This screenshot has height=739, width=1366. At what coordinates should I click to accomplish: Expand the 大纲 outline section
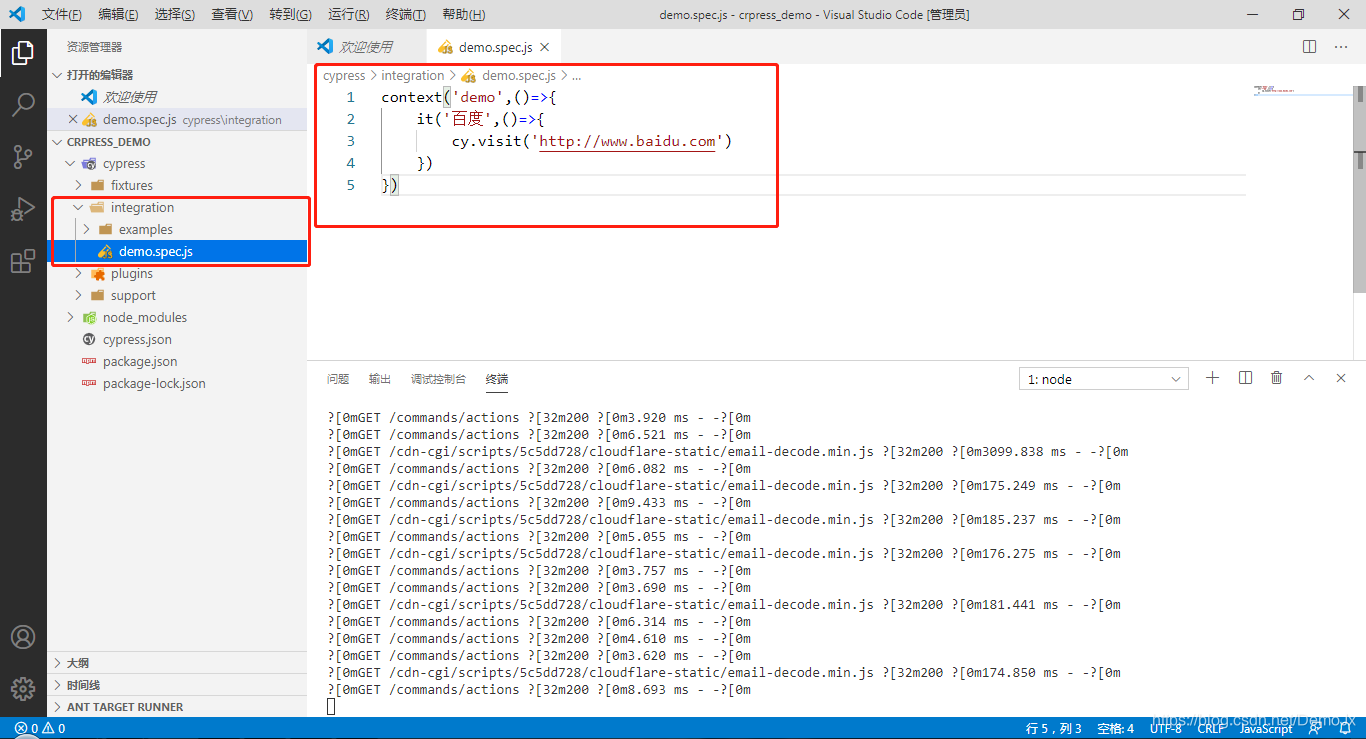pos(58,663)
